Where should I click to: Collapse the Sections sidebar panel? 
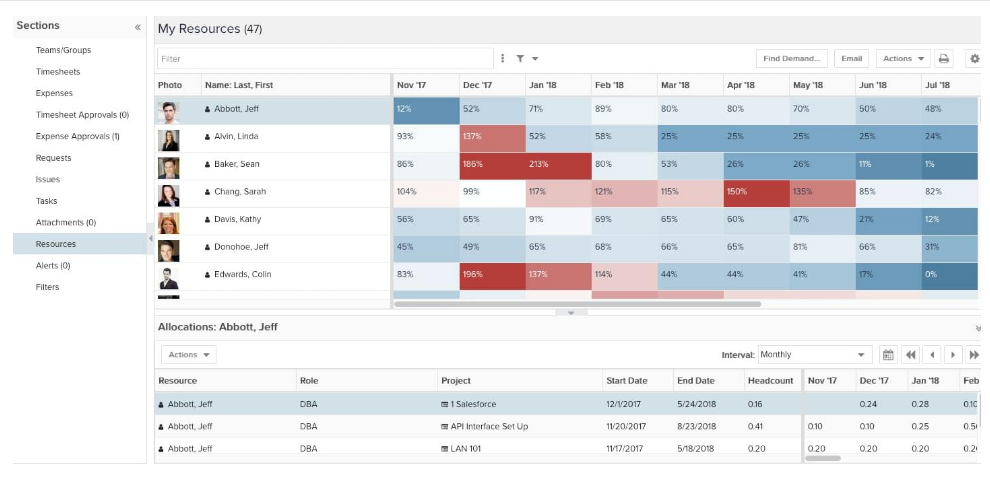pos(138,27)
